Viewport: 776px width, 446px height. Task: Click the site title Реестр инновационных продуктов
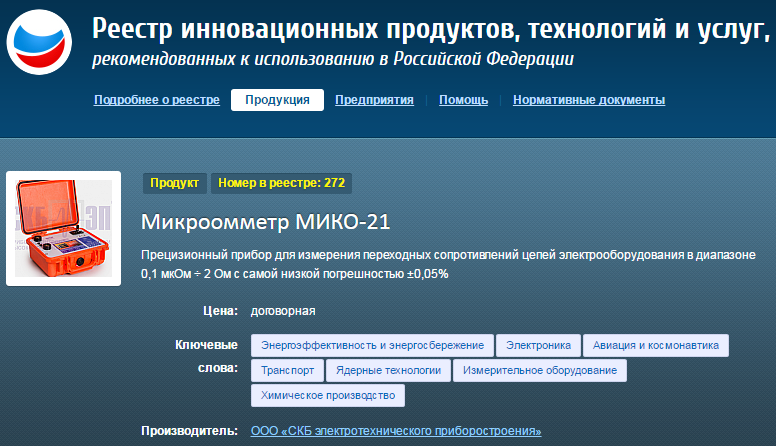pyautogui.click(x=431, y=29)
